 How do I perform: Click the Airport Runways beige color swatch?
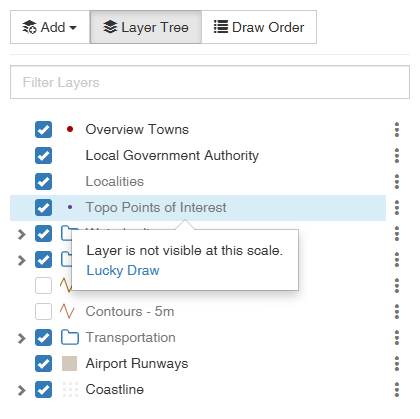pos(70,363)
